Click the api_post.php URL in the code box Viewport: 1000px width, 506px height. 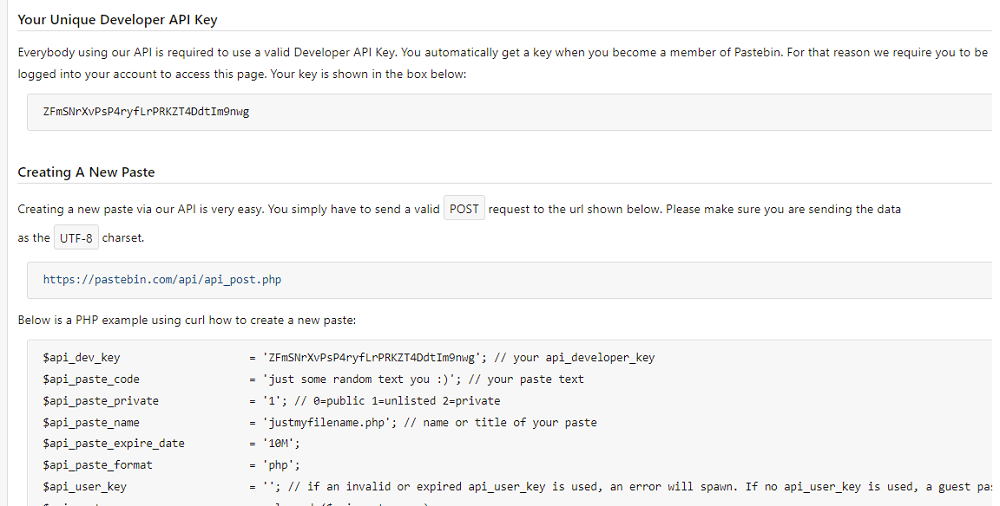[x=162, y=280]
